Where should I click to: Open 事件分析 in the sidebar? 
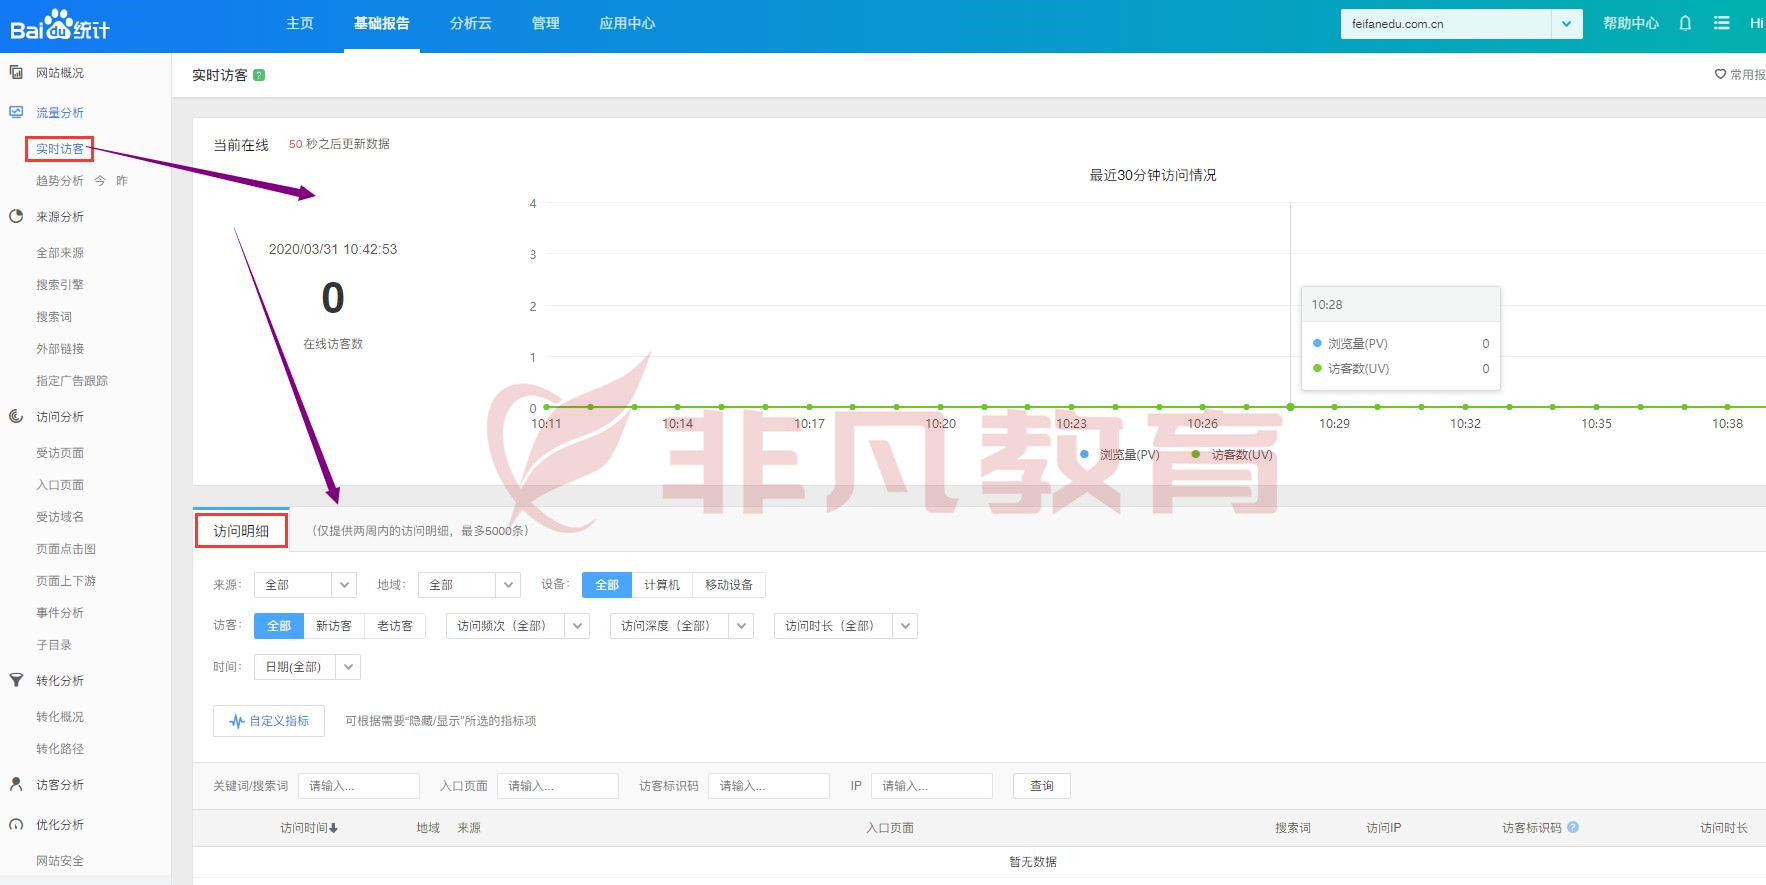pyautogui.click(x=60, y=613)
